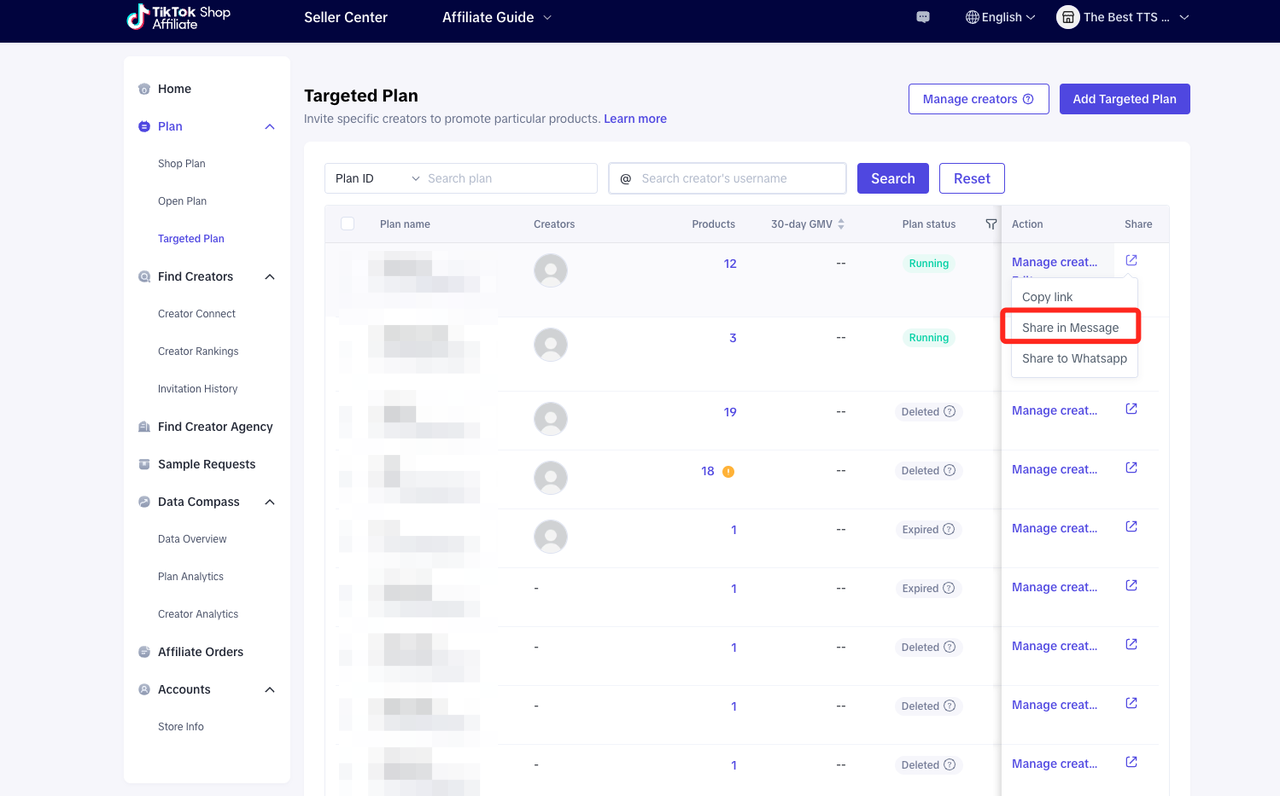Click help icon beside first Expired status
This screenshot has height=796, width=1280.
[949, 529]
